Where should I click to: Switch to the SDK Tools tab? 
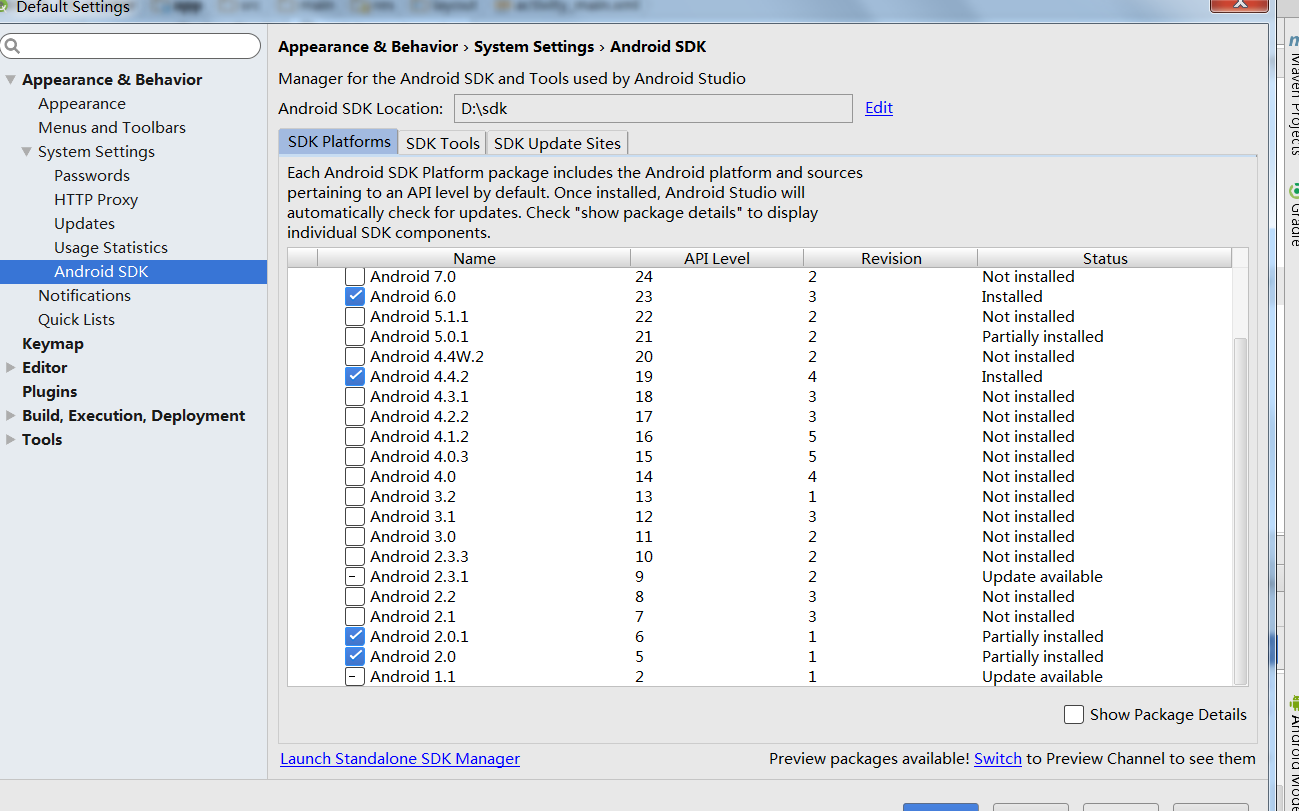coord(443,143)
